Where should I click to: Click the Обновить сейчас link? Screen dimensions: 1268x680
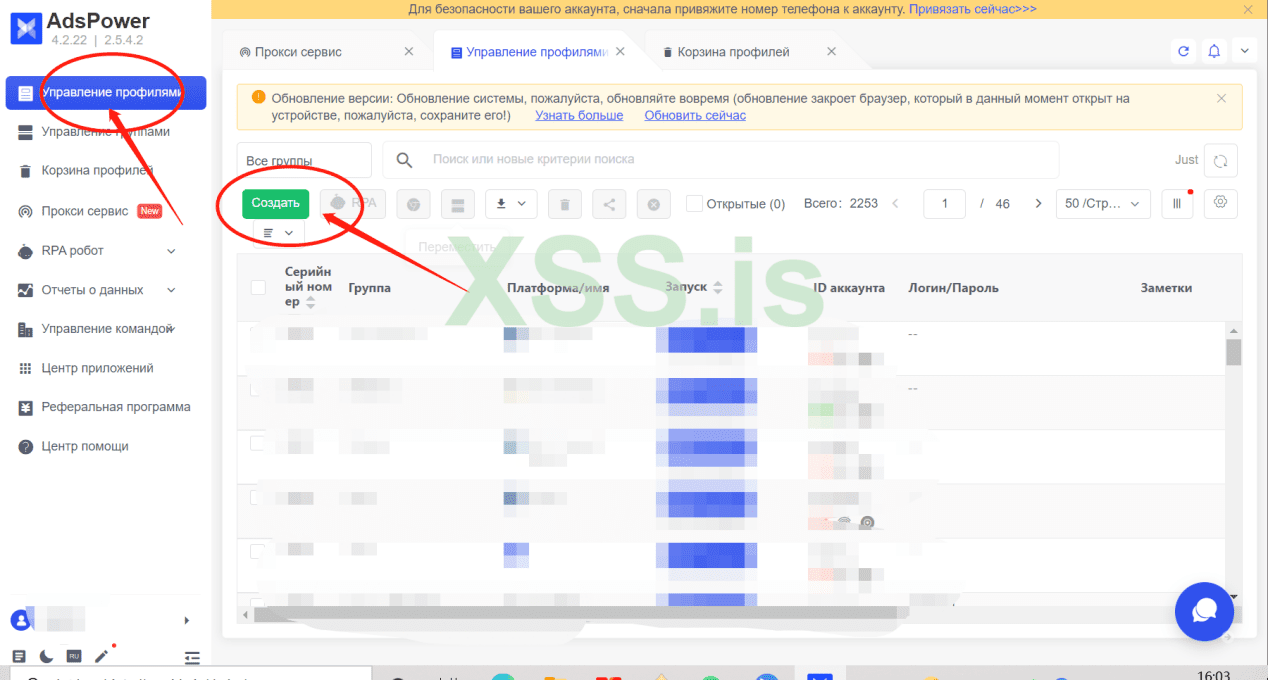pos(695,116)
